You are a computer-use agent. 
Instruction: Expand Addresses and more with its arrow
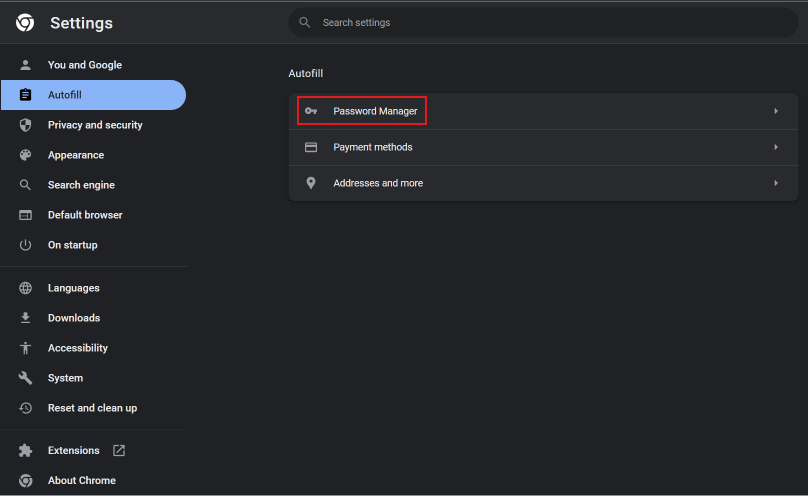(776, 183)
